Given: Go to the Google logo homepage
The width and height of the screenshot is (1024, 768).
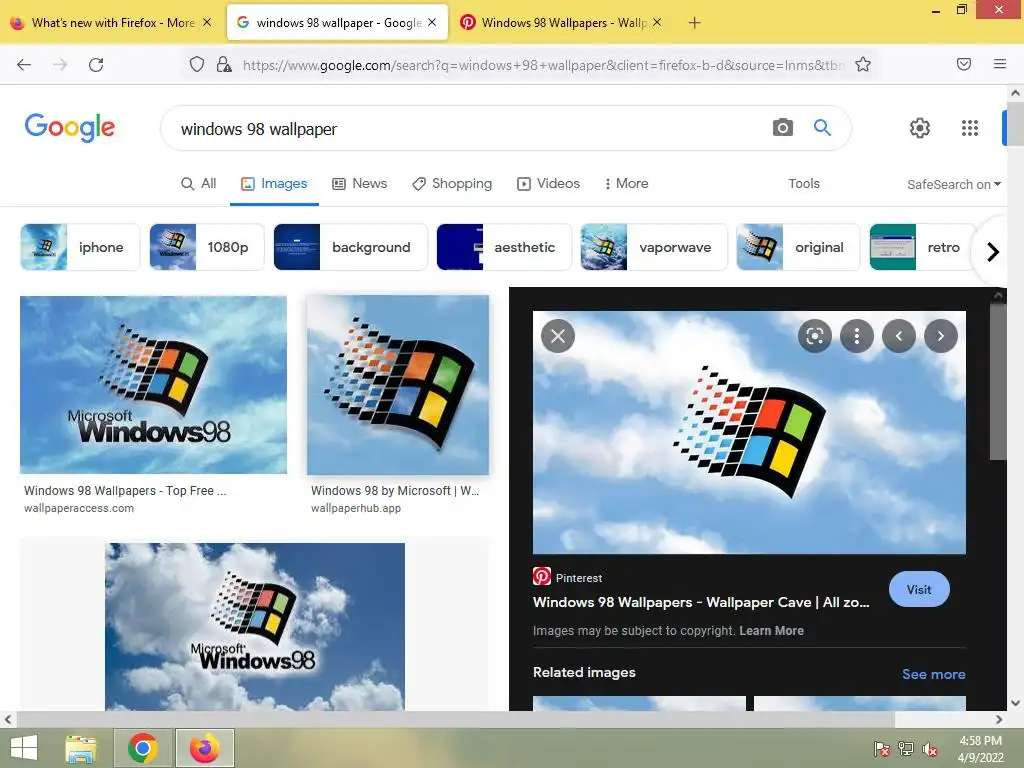Looking at the screenshot, I should tap(70, 127).
